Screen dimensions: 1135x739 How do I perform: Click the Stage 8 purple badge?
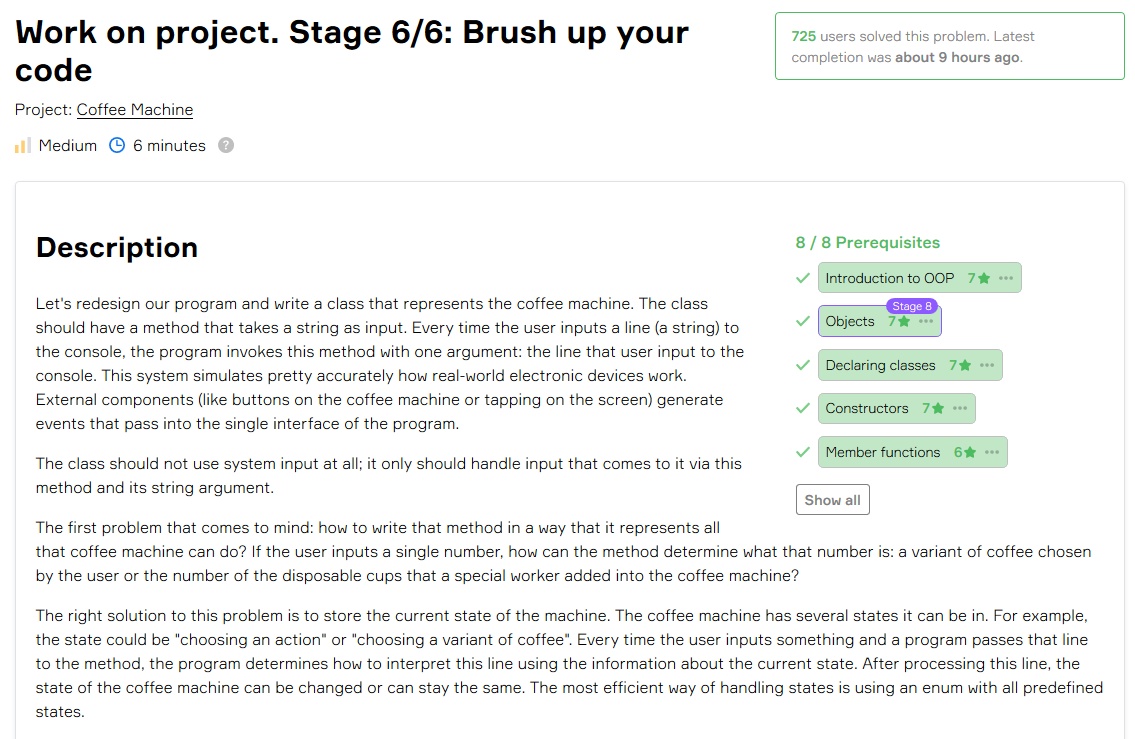click(x=911, y=306)
